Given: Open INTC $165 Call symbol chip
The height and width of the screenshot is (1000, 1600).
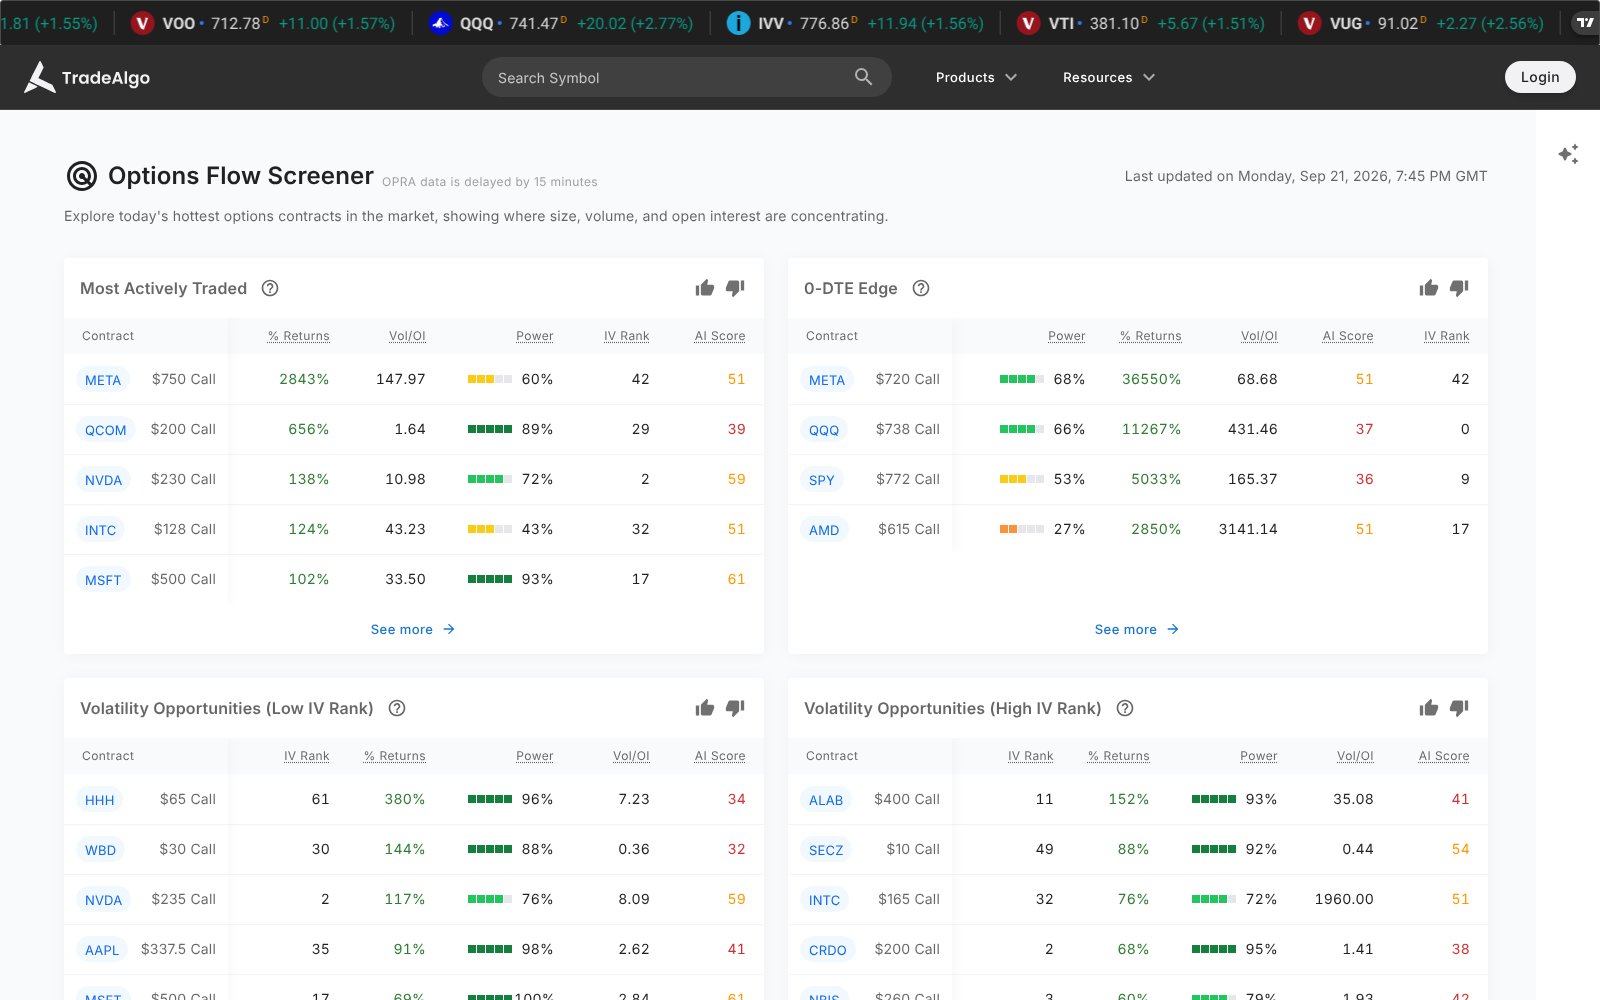Looking at the screenshot, I should (824, 900).
